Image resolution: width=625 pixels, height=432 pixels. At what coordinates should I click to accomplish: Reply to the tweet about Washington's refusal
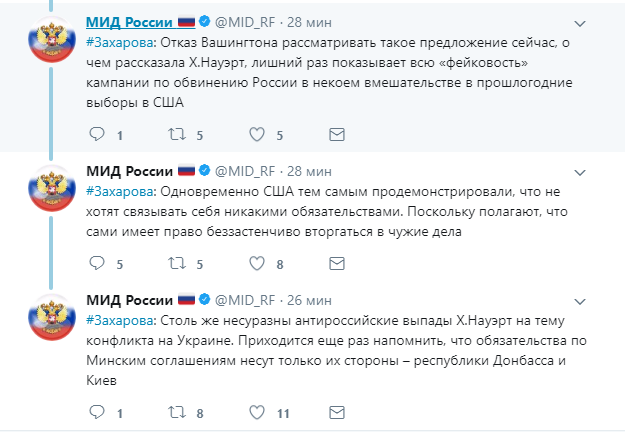tap(97, 134)
